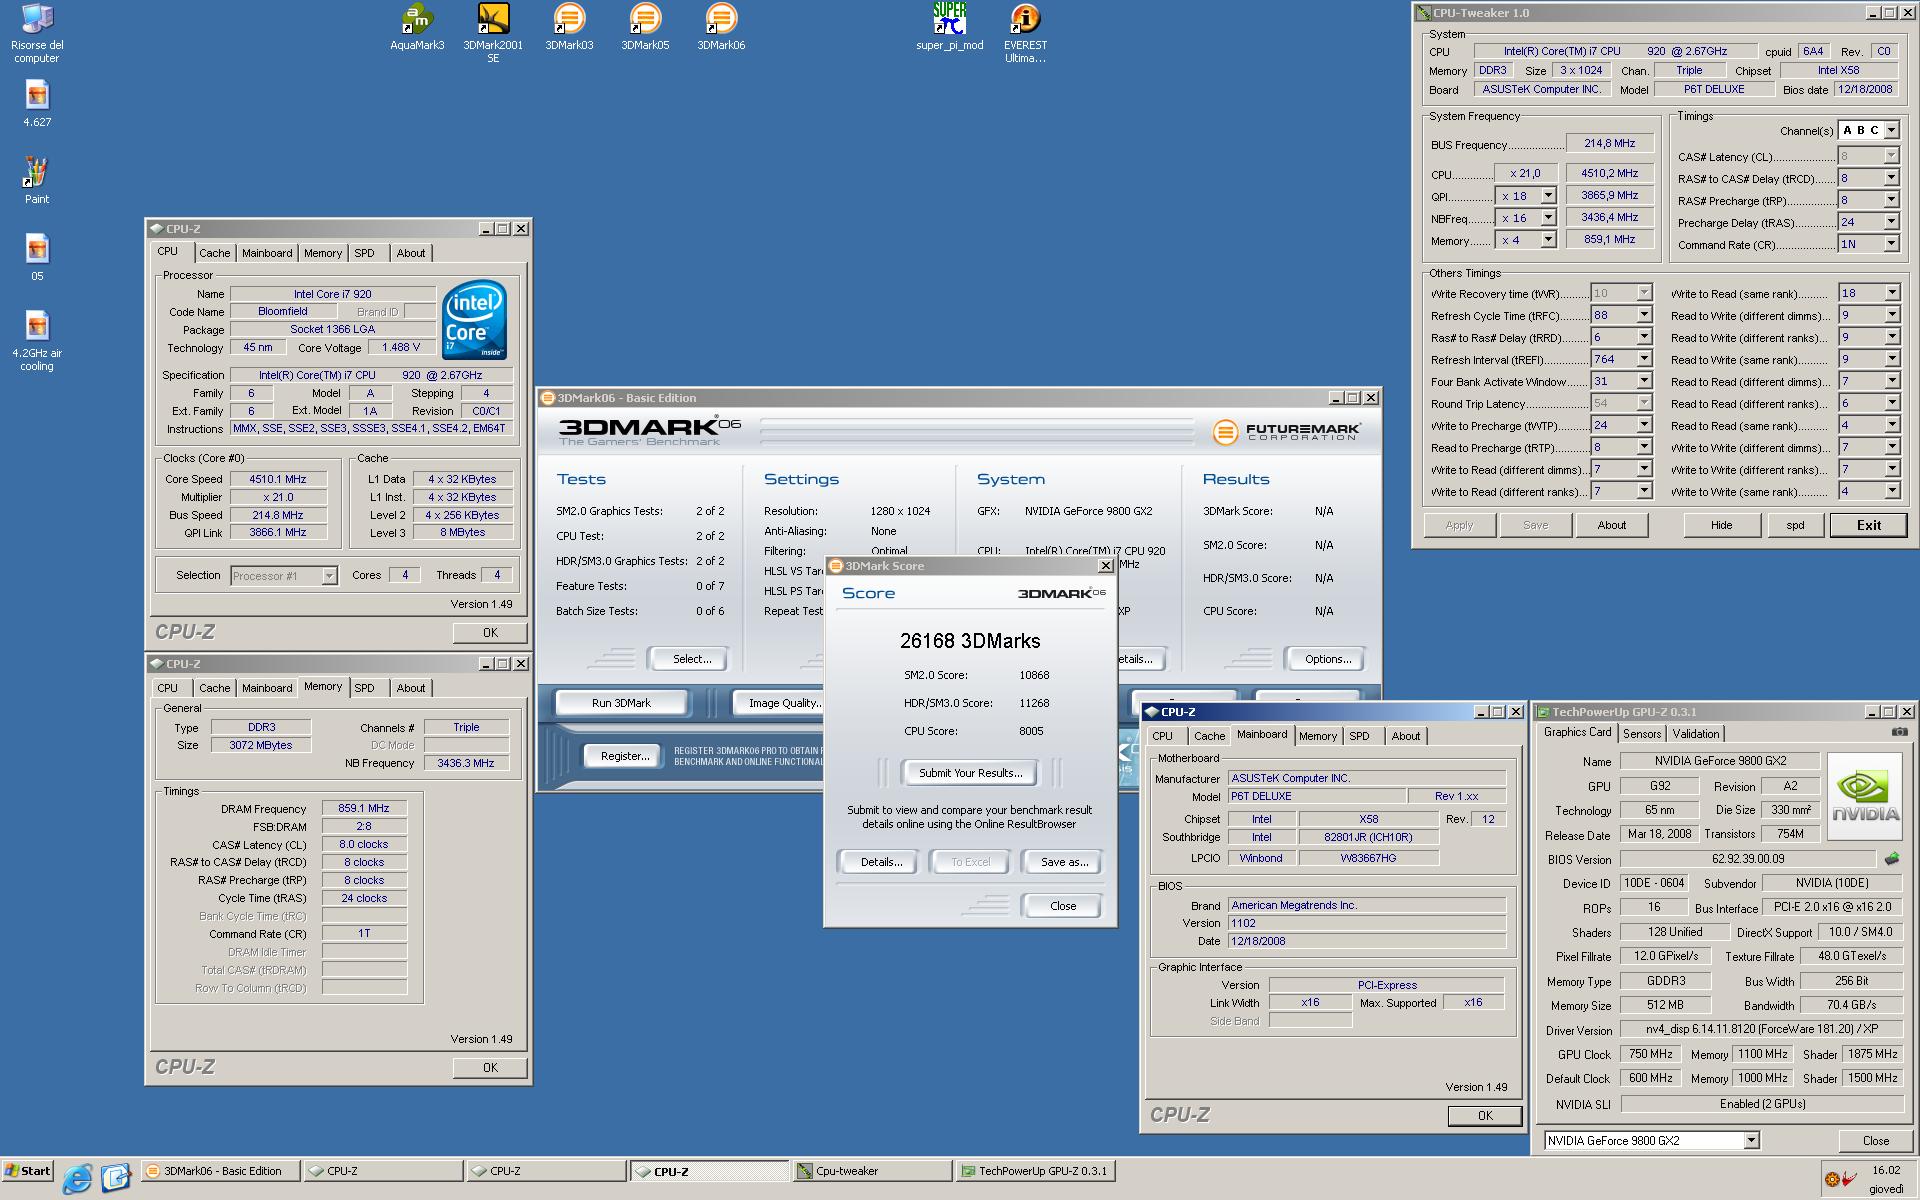Image resolution: width=1920 pixels, height=1200 pixels.
Task: Open the AquaMark3 desktop shortcut
Action: pos(417,27)
